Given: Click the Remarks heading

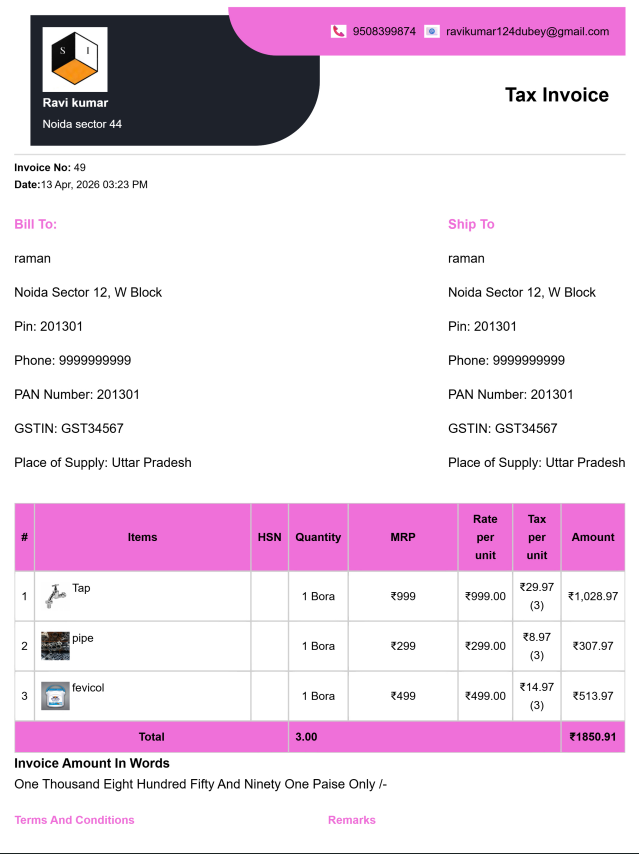Looking at the screenshot, I should [352, 820].
